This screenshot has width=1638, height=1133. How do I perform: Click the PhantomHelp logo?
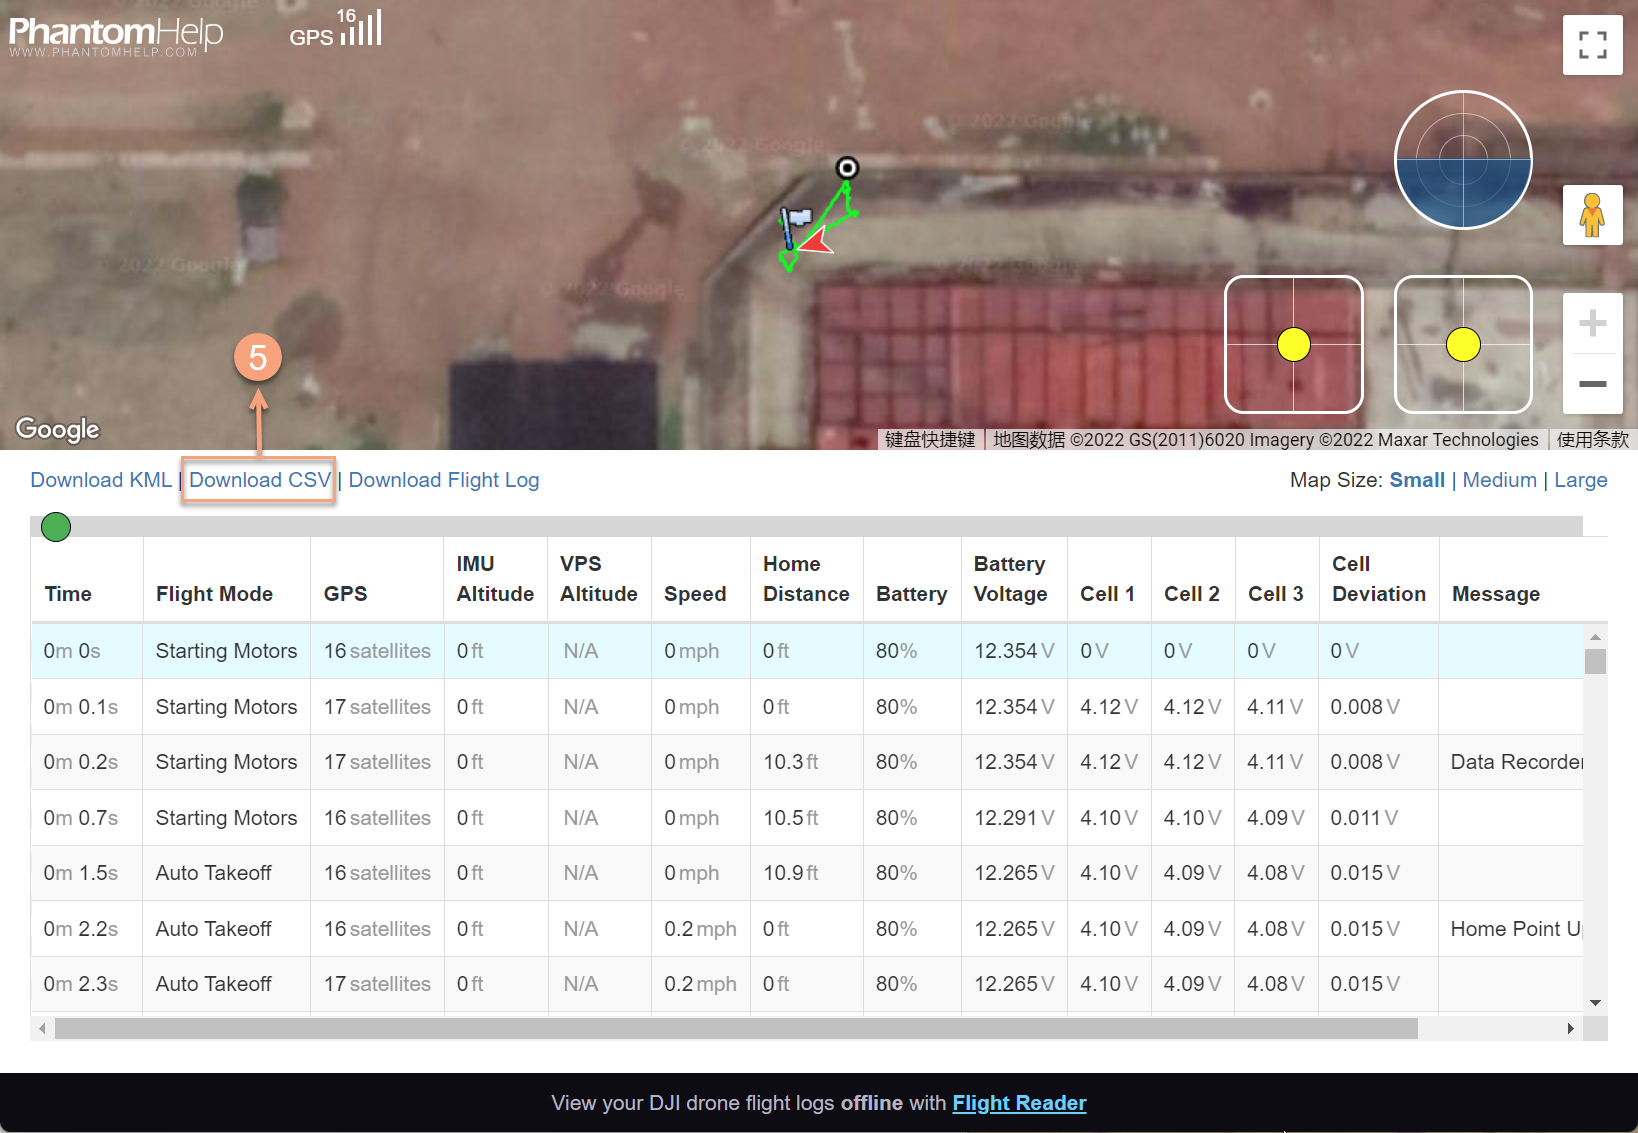click(x=116, y=36)
